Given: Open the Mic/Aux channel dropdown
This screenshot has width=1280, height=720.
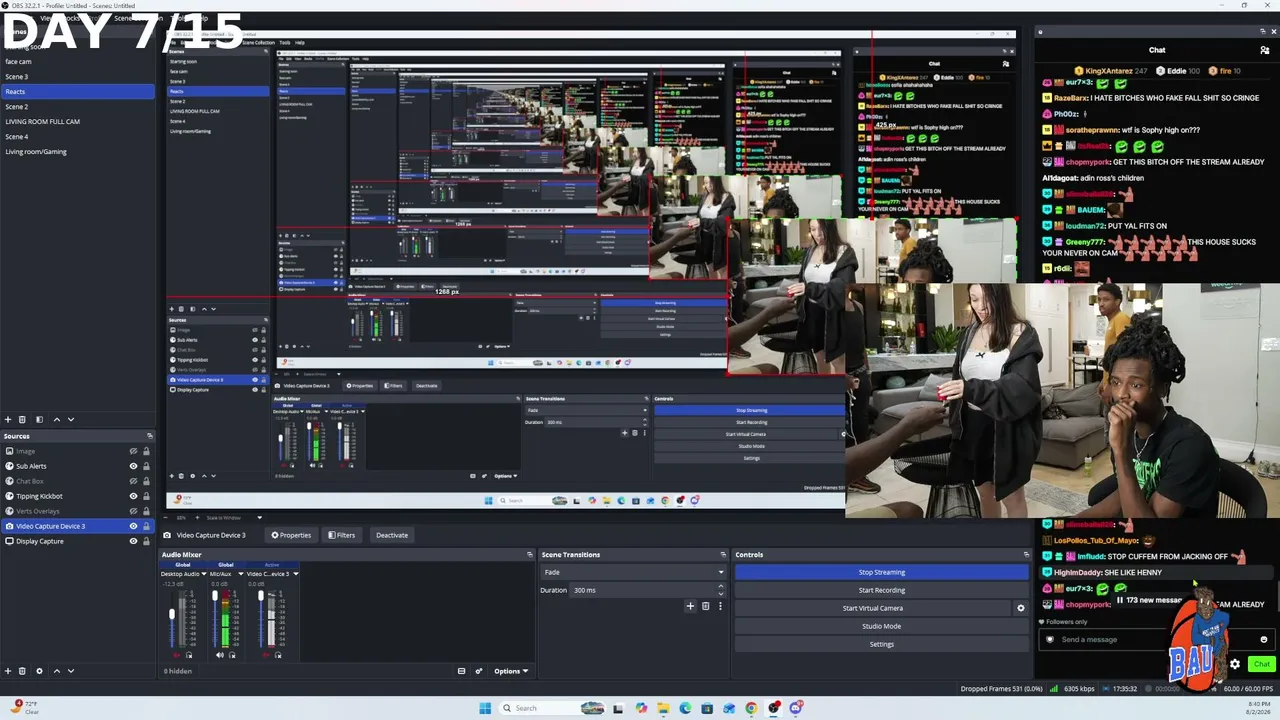Looking at the screenshot, I should pos(240,574).
